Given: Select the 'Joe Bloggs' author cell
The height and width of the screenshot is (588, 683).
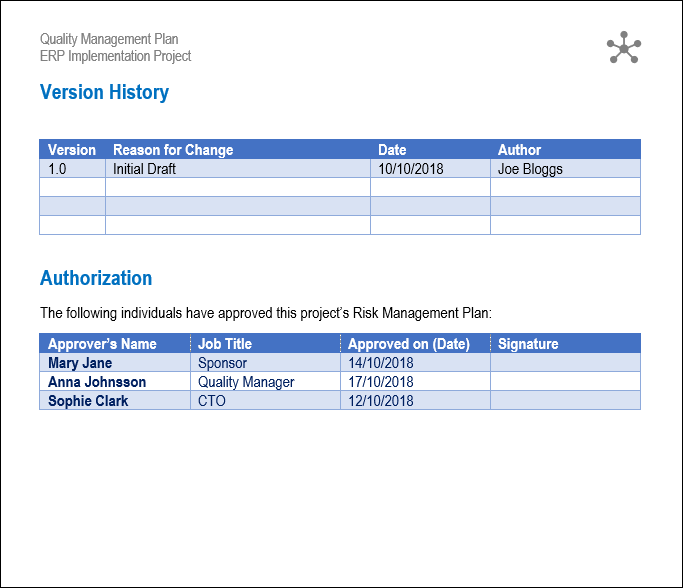Looking at the screenshot, I should pyautogui.click(x=530, y=169).
